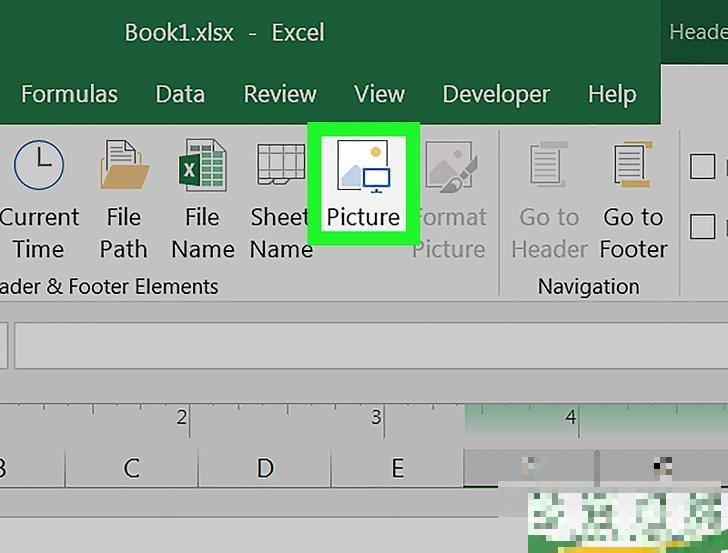Open the Review tab
Image resolution: width=728 pixels, height=553 pixels.
(x=280, y=95)
